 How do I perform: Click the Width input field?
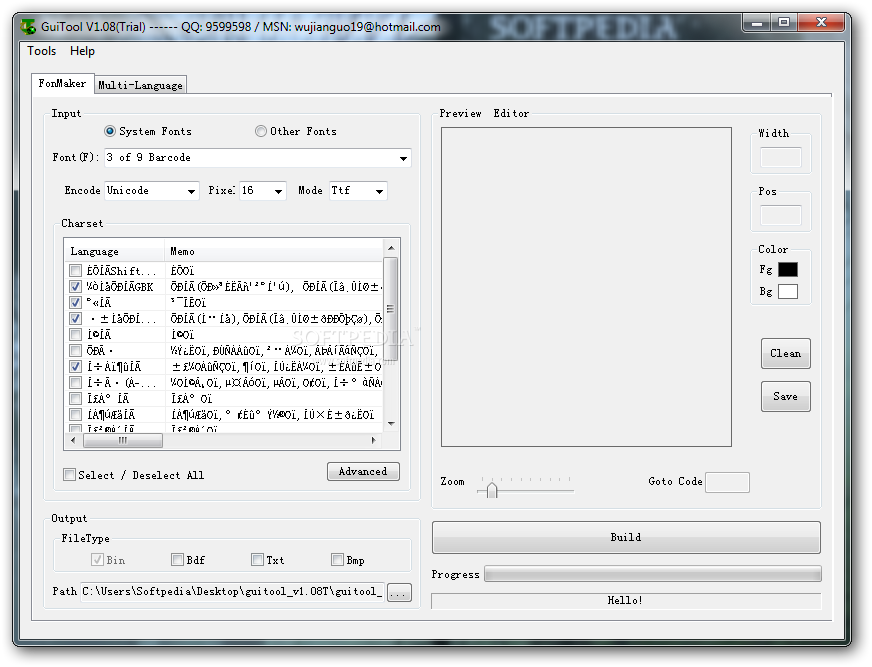[781, 157]
